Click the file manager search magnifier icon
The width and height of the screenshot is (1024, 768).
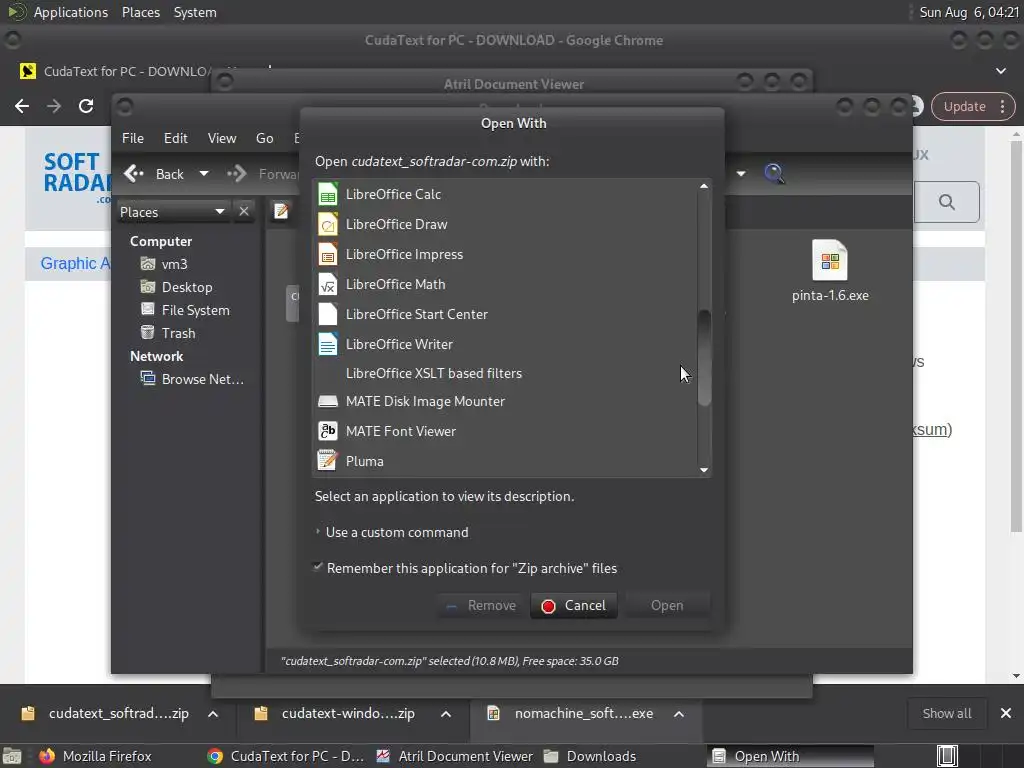click(774, 174)
